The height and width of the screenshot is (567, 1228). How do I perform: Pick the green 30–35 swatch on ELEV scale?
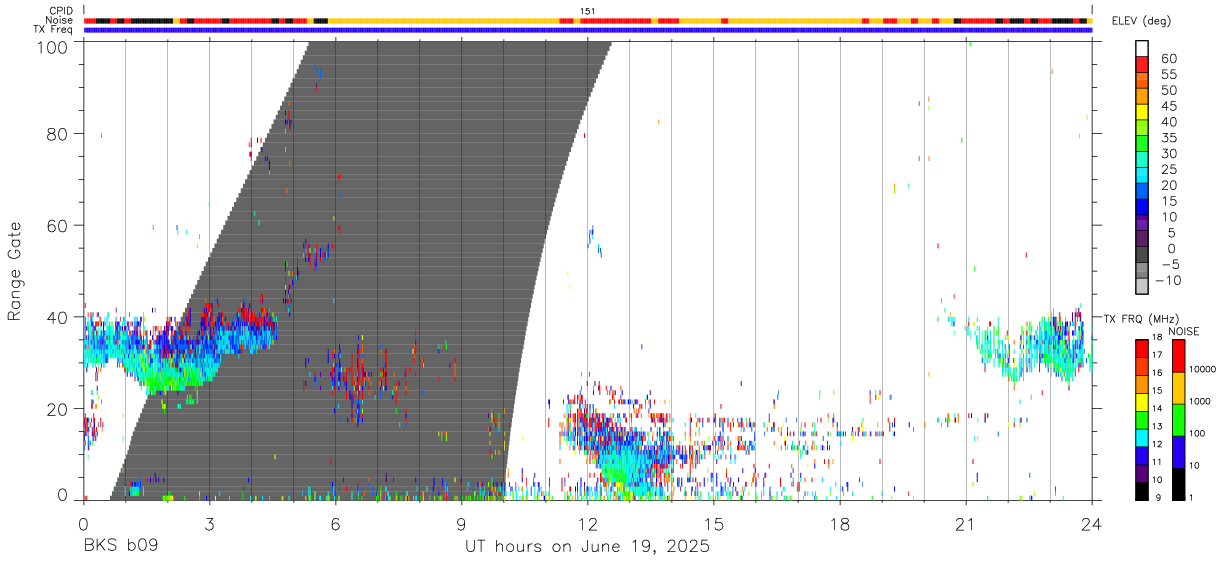tap(1142, 144)
